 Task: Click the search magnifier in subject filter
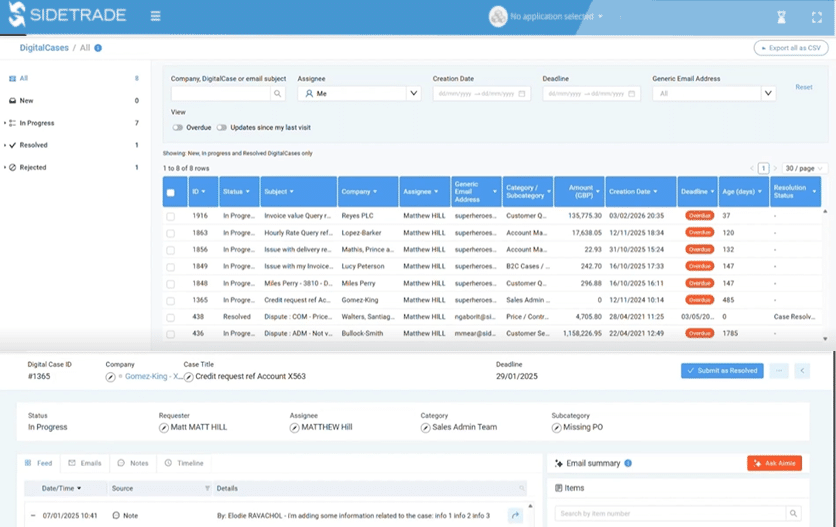[277, 94]
